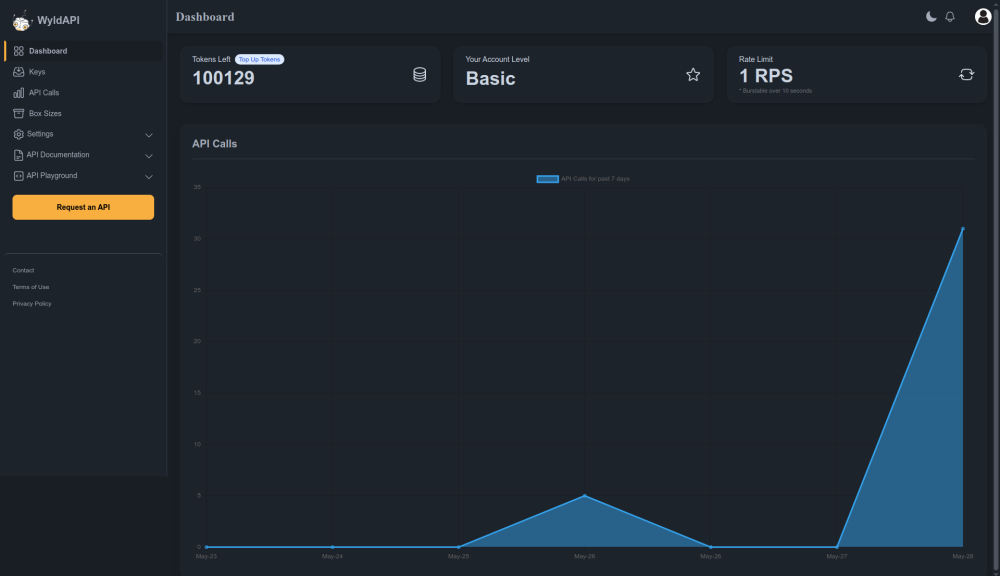Click the star icon on Account Level card
The width and height of the screenshot is (1000, 576).
point(693,74)
